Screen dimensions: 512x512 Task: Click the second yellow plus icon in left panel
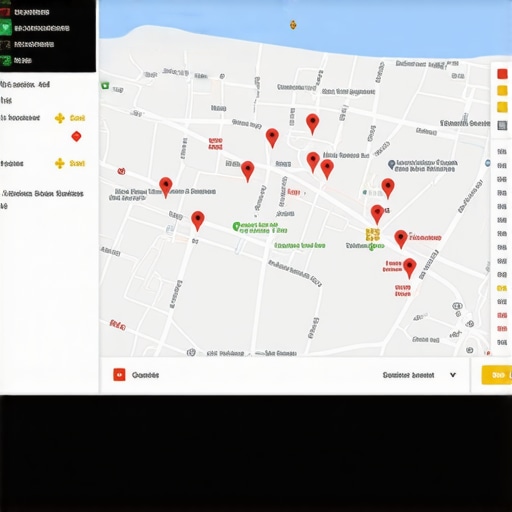click(x=60, y=163)
